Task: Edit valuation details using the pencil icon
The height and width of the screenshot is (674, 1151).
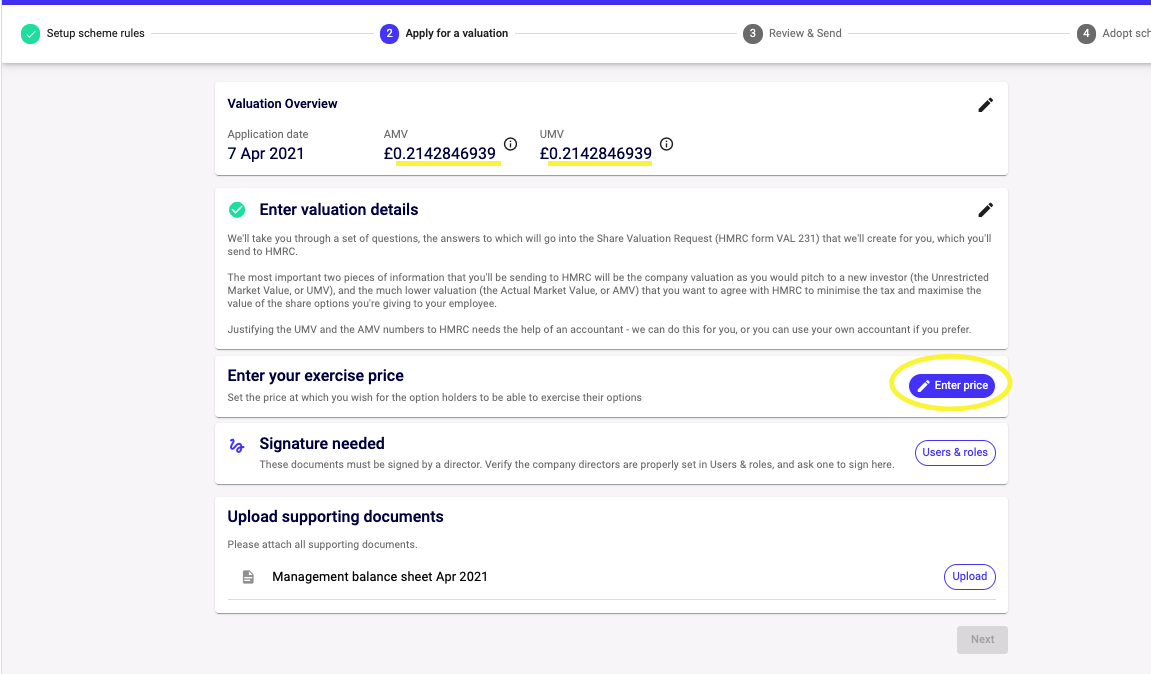Action: pyautogui.click(x=985, y=210)
